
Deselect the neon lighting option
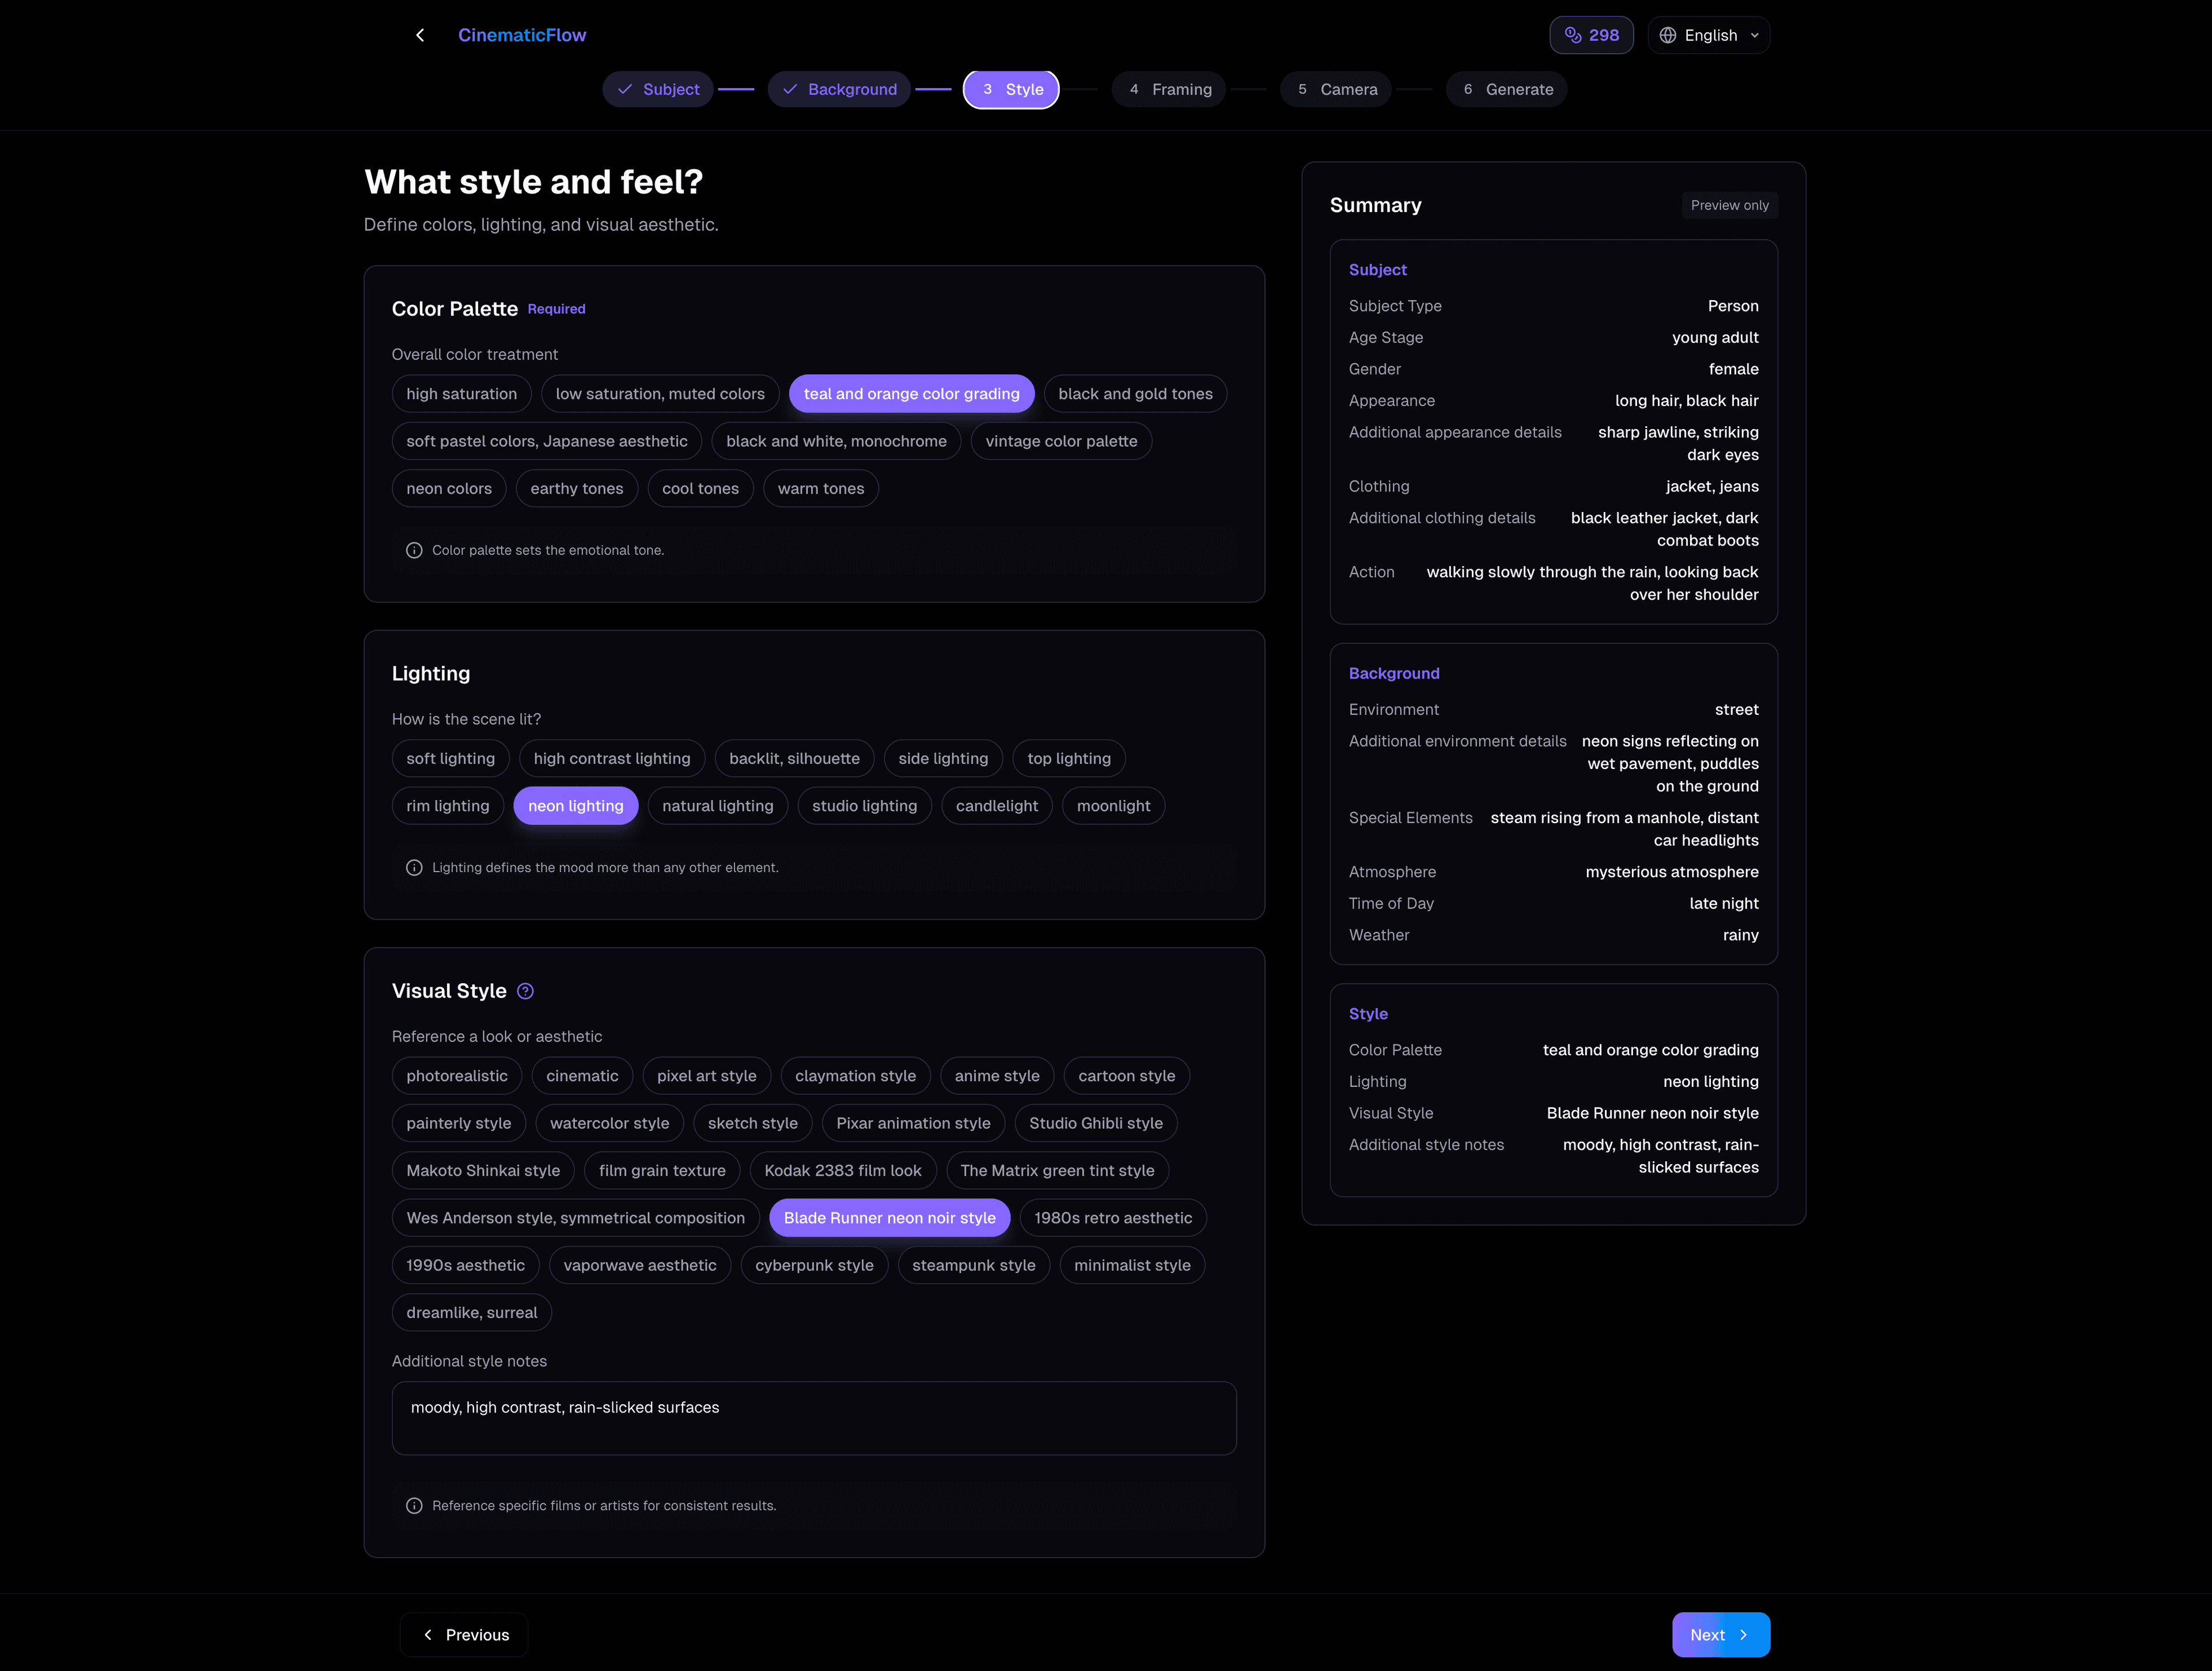tap(575, 805)
